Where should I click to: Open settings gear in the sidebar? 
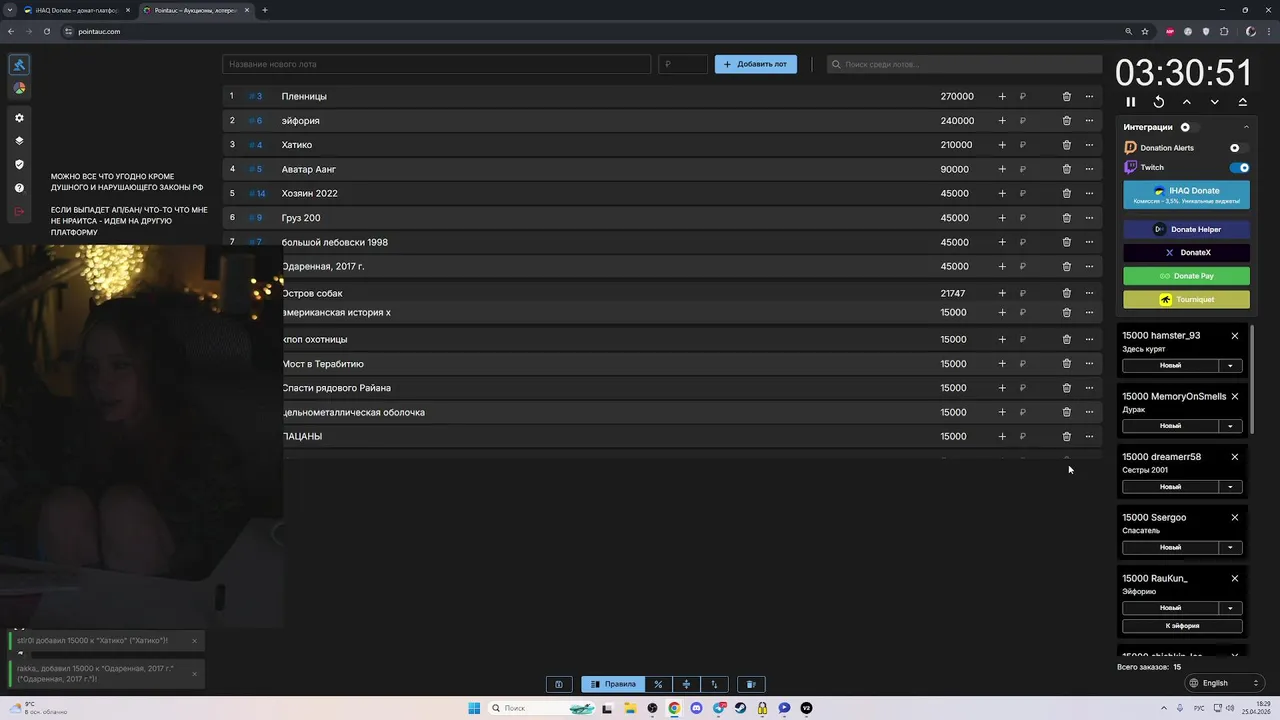coord(19,118)
